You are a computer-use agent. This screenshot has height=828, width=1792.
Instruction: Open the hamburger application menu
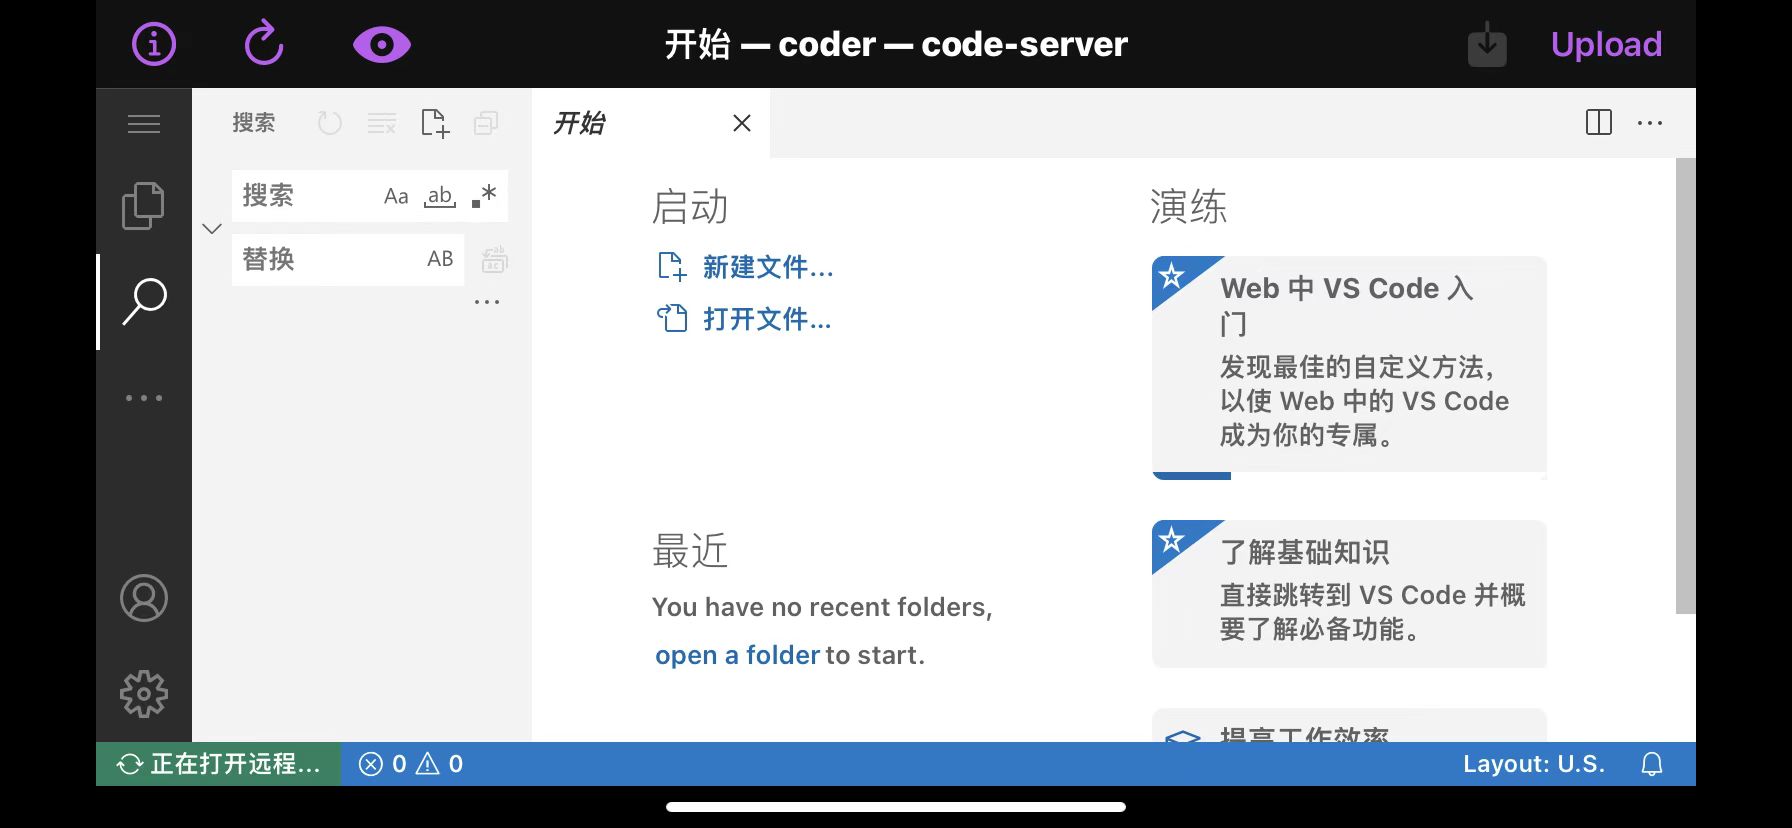144,124
